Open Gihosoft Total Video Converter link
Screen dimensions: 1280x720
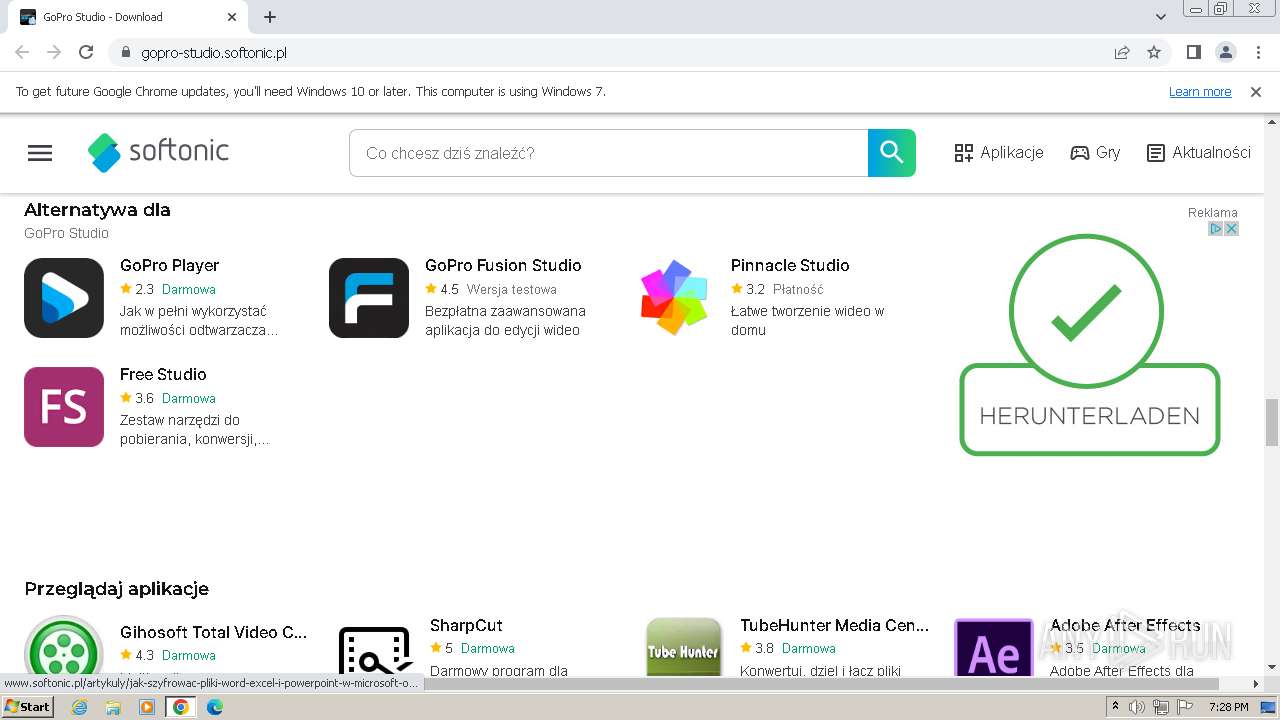[214, 632]
